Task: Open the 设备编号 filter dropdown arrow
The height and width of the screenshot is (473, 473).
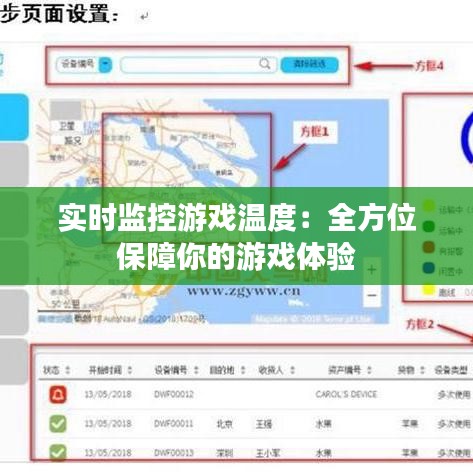Action: coord(105,64)
